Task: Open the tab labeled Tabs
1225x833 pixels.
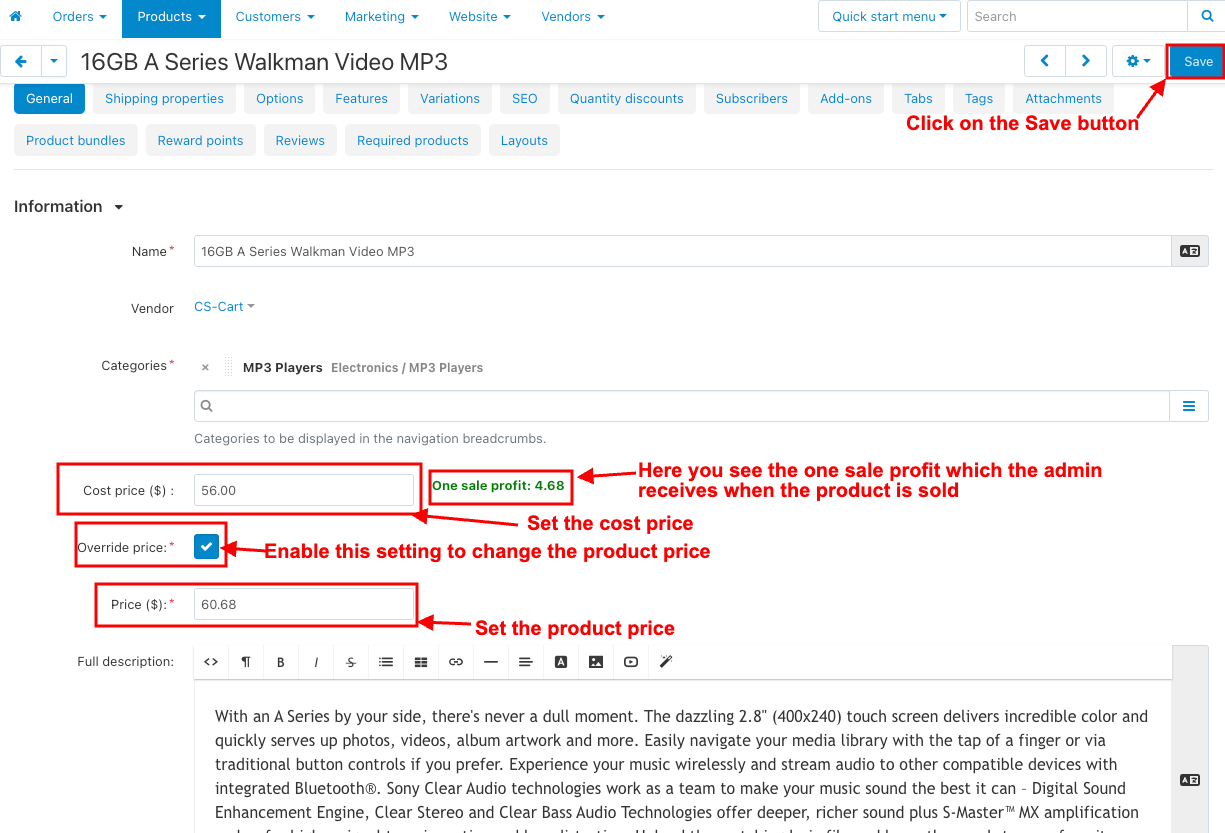Action: pos(918,98)
